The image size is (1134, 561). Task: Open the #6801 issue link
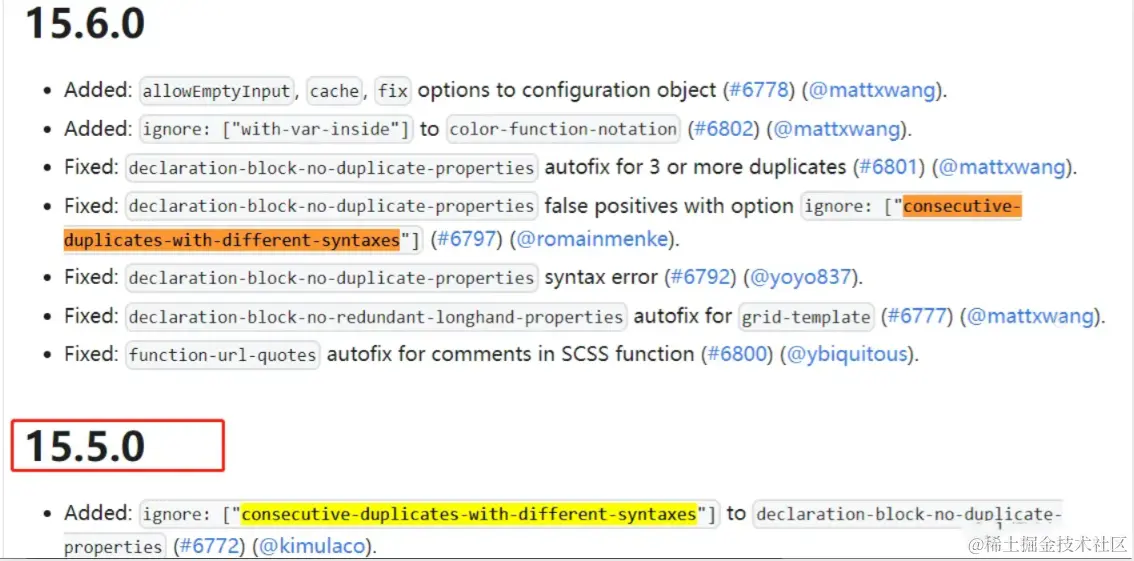point(887,167)
